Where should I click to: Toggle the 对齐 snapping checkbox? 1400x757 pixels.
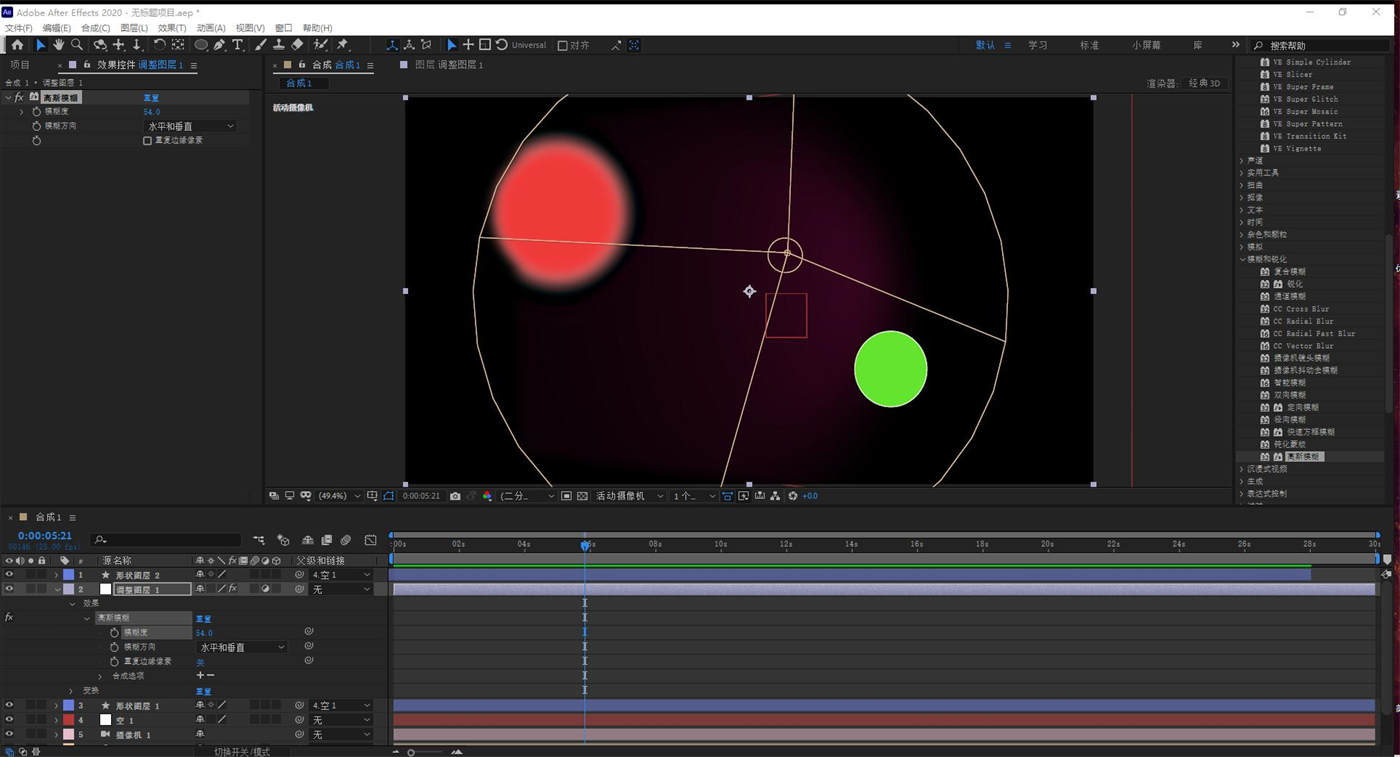click(x=562, y=45)
